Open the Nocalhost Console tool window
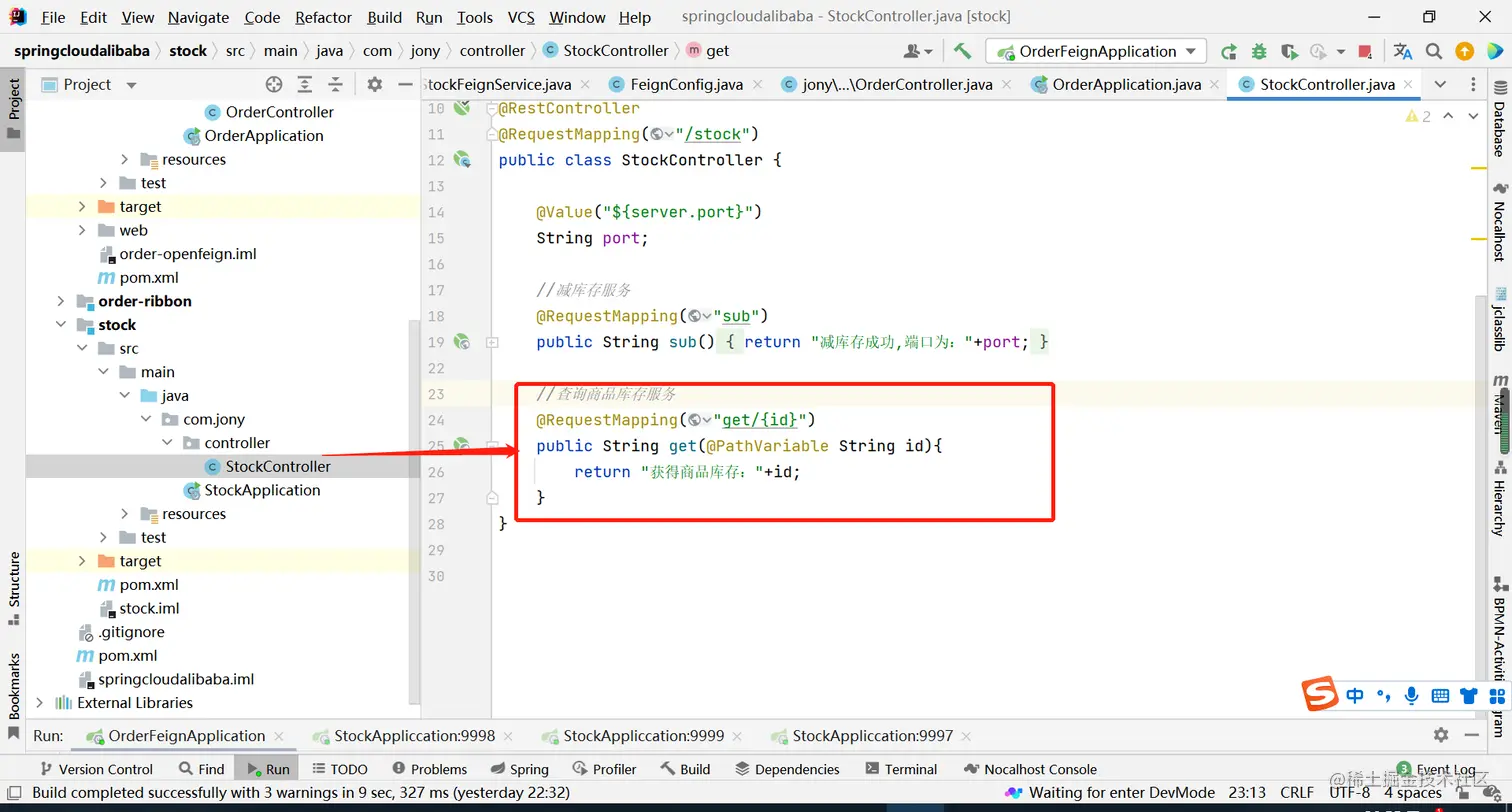Image resolution: width=1512 pixels, height=812 pixels. click(1030, 769)
